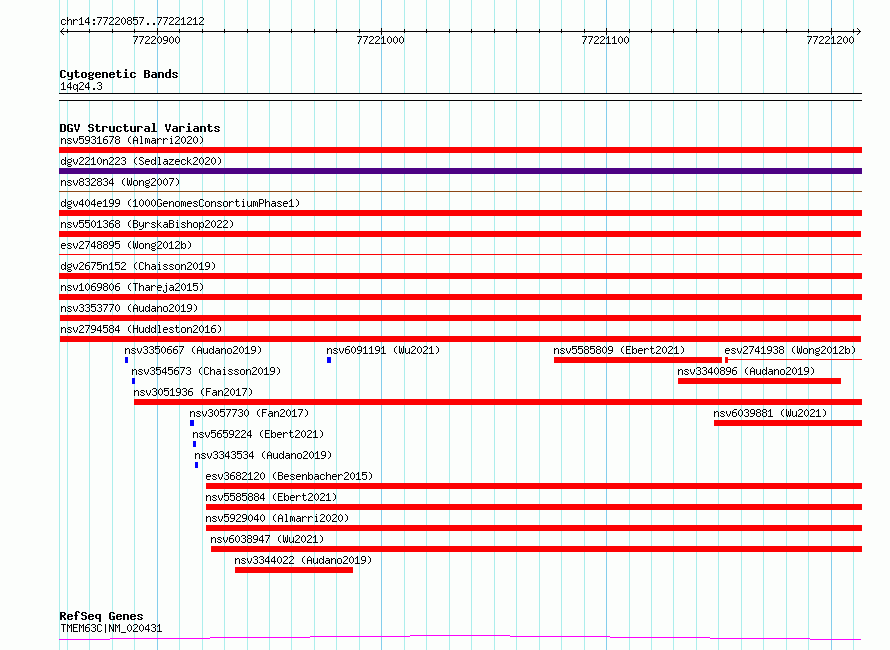The width and height of the screenshot is (890, 650).
Task: Select the blue marker under nsv3057730
Action: point(192,423)
